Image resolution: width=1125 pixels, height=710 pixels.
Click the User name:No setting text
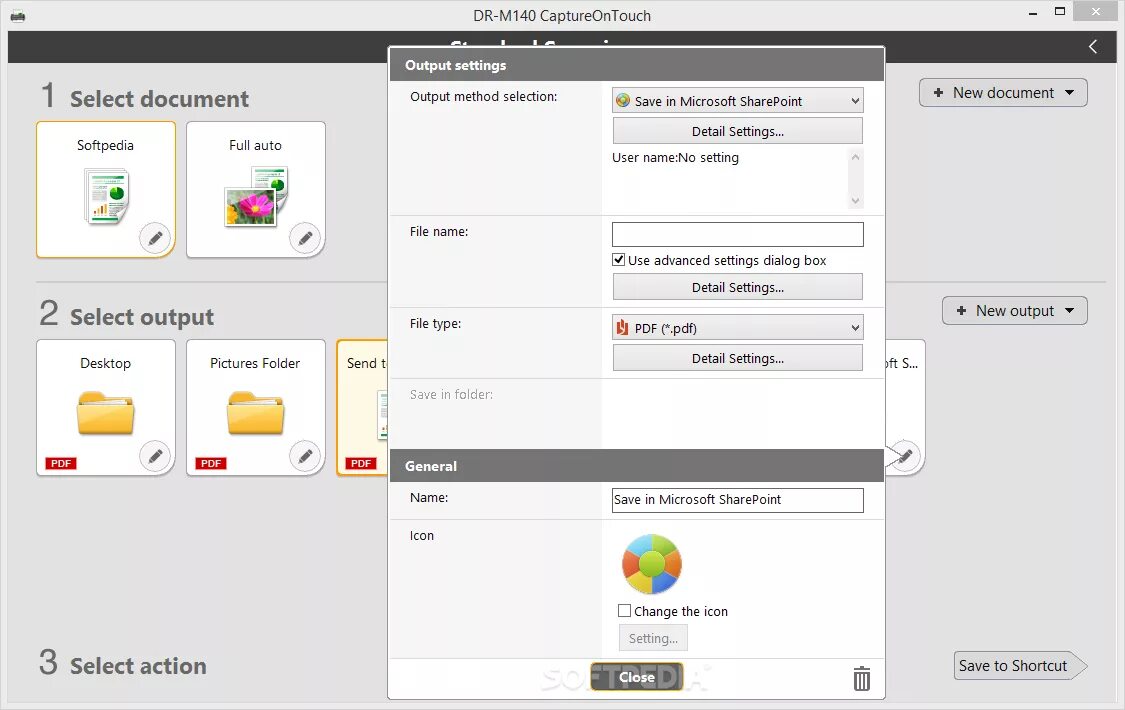pyautogui.click(x=675, y=158)
